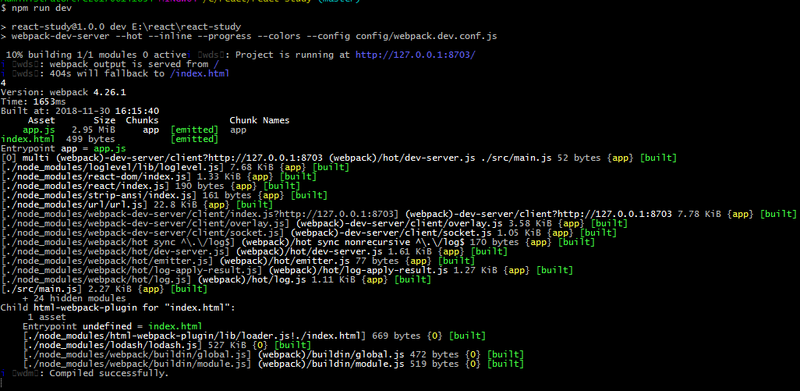Click the [built] tag on the lodash.js row

[x=292, y=345]
